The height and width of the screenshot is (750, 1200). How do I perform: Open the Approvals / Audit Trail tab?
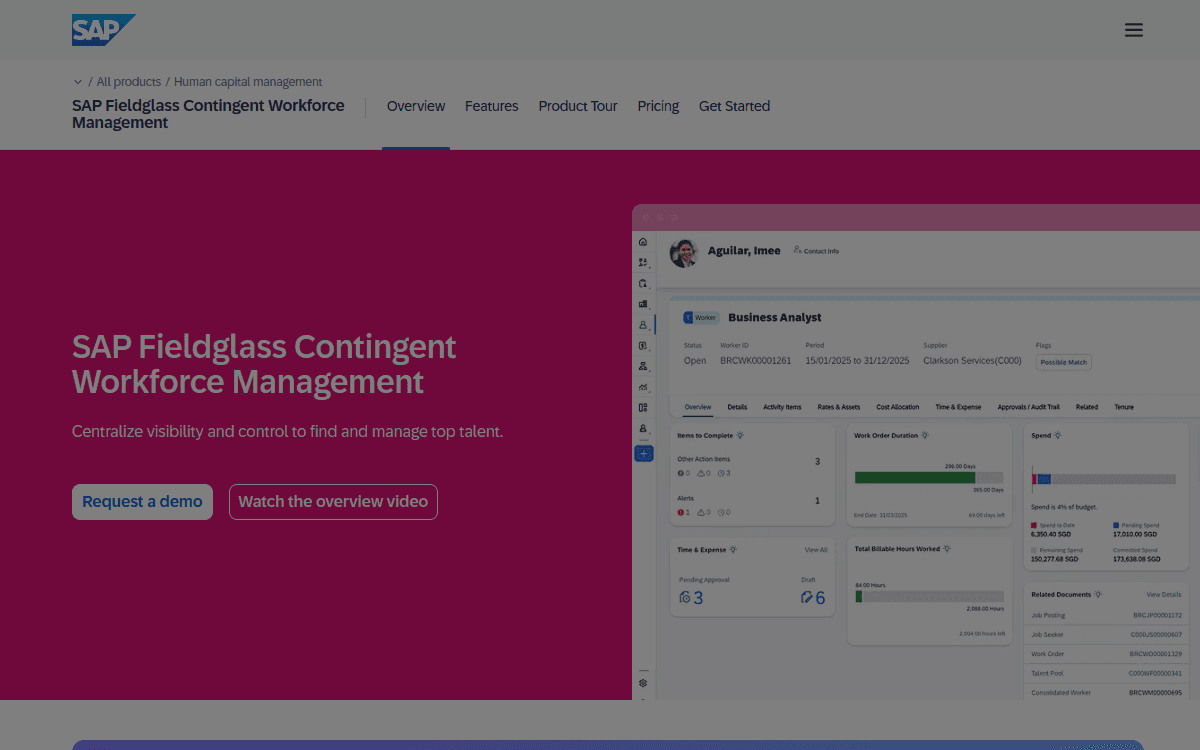tap(1029, 407)
